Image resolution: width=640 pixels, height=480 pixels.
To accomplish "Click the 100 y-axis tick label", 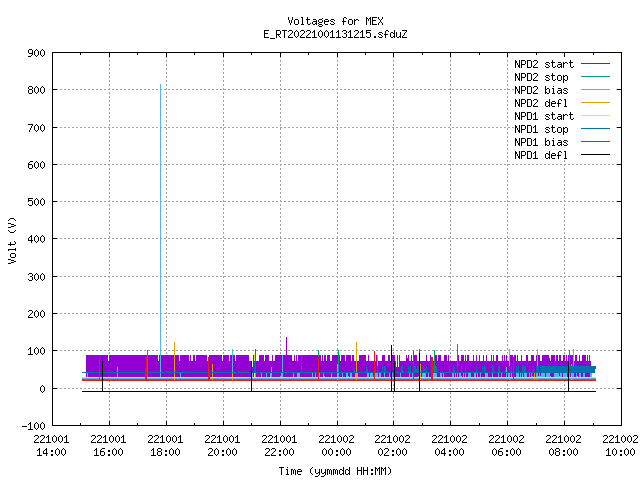I will 36,351.
